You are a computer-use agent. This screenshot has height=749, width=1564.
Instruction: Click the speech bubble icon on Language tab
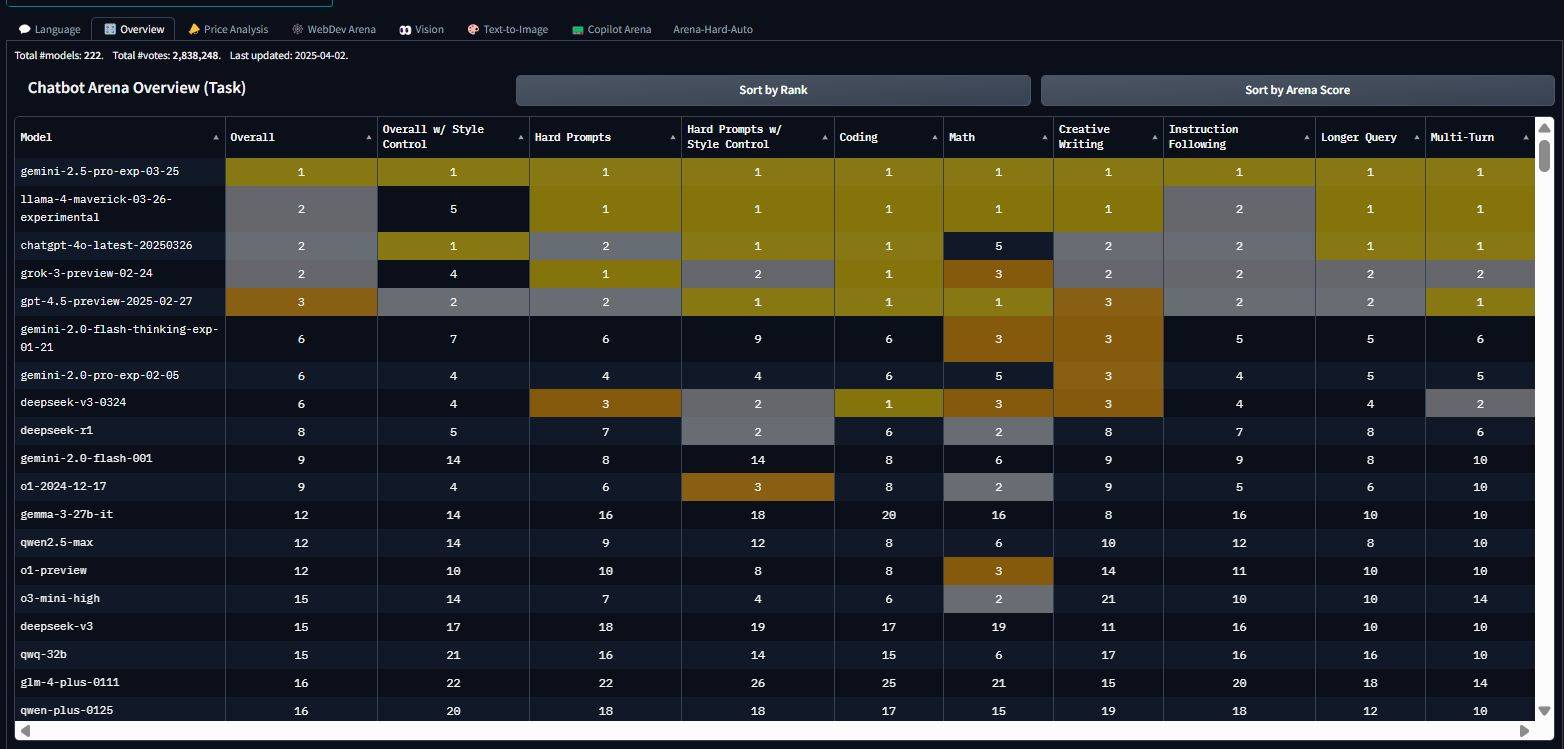click(x=24, y=30)
